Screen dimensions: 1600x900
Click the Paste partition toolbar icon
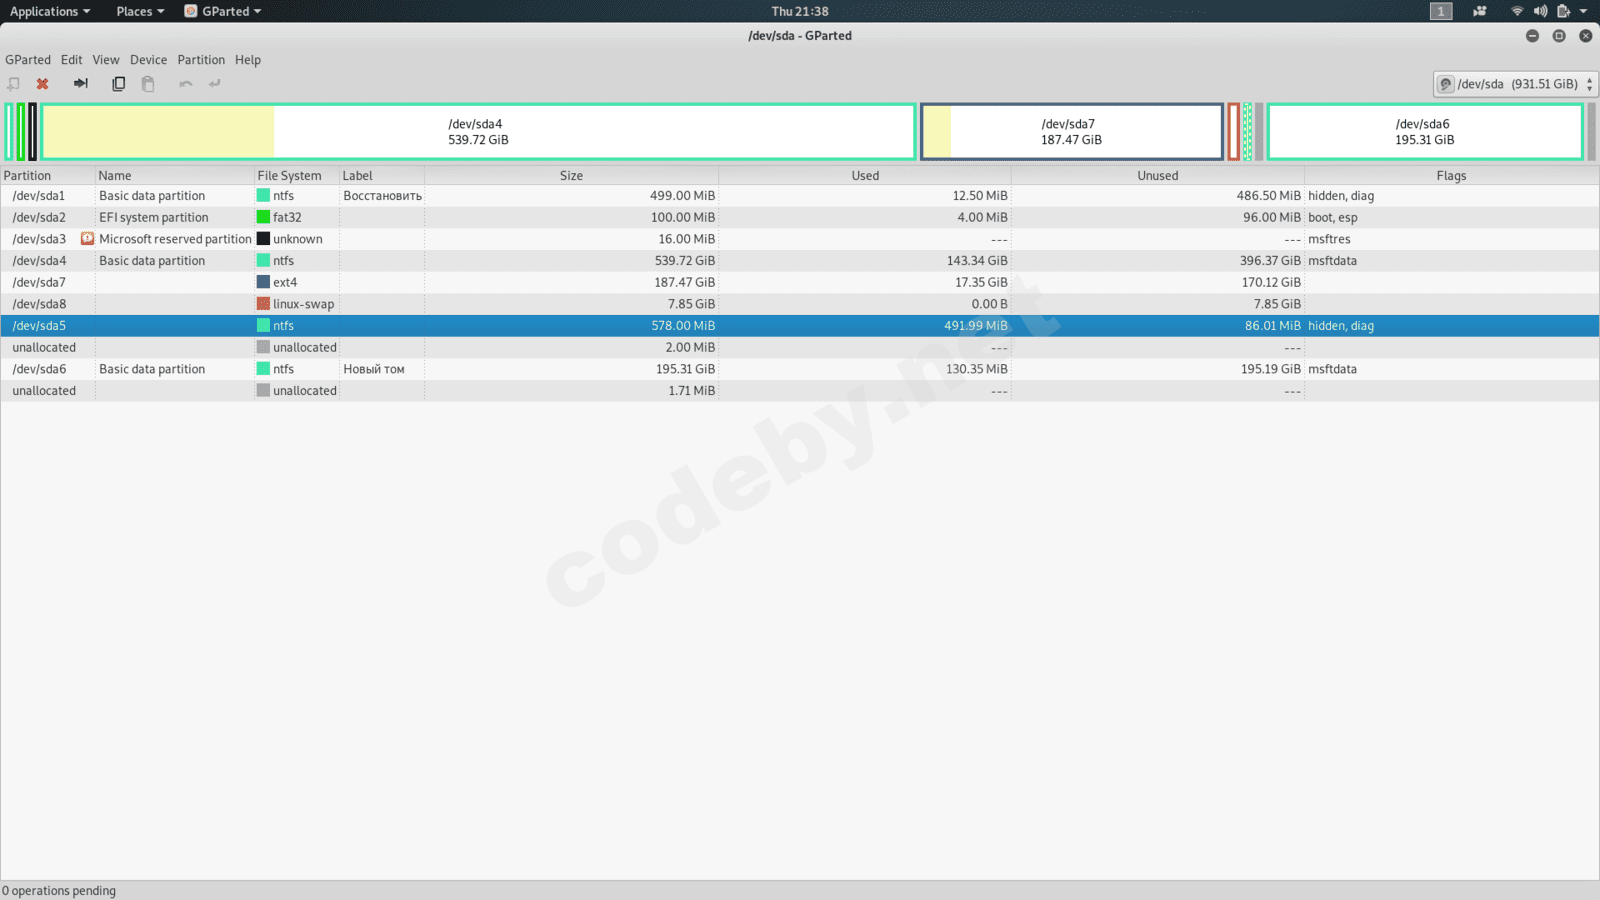148,84
